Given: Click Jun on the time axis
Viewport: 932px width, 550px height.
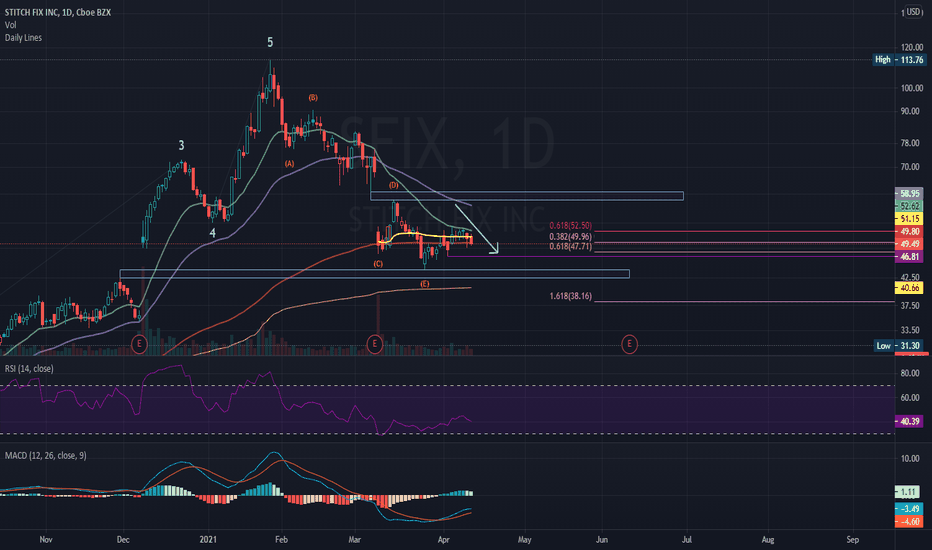Looking at the screenshot, I should [x=602, y=540].
